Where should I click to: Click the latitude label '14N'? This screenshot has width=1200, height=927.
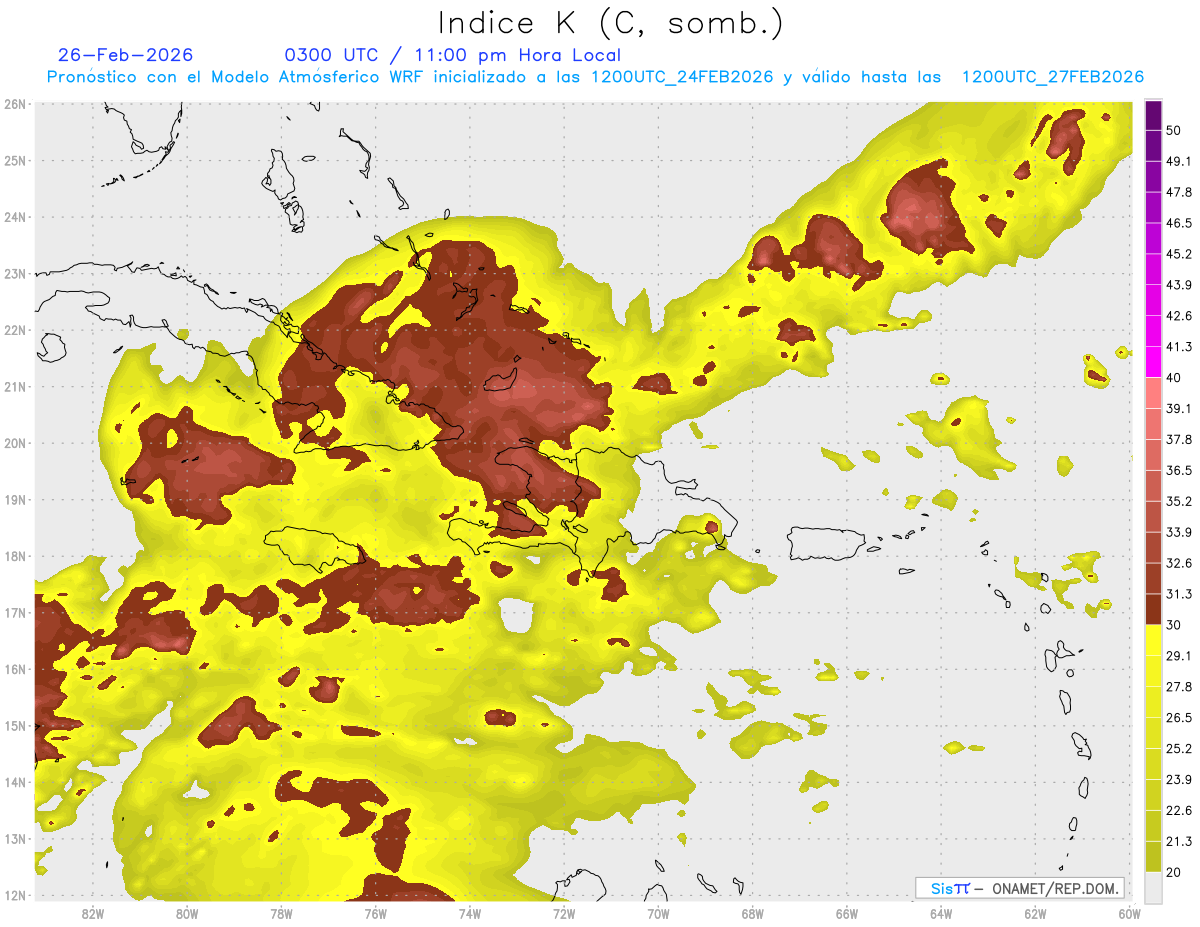[x=15, y=782]
